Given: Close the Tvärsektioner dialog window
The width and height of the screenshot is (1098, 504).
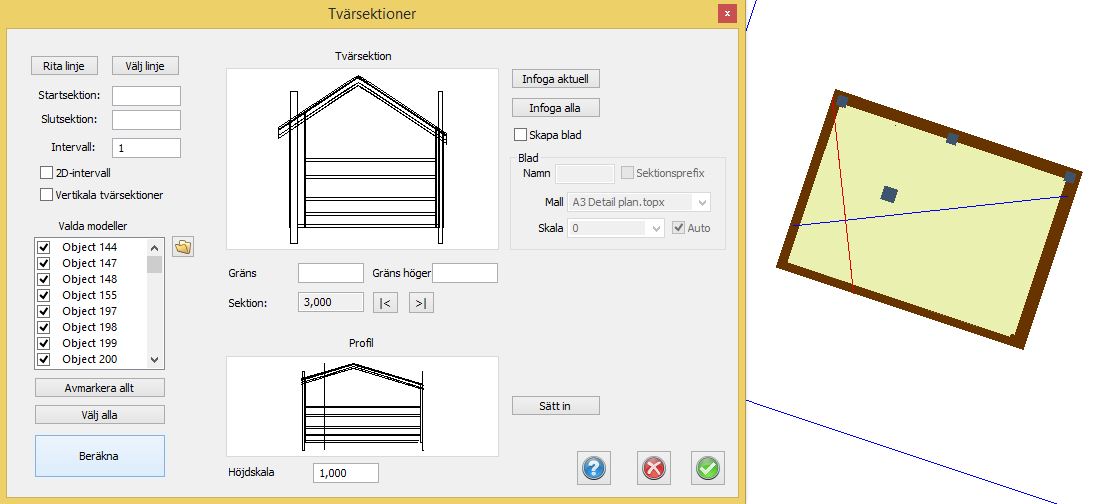Looking at the screenshot, I should coord(727,13).
